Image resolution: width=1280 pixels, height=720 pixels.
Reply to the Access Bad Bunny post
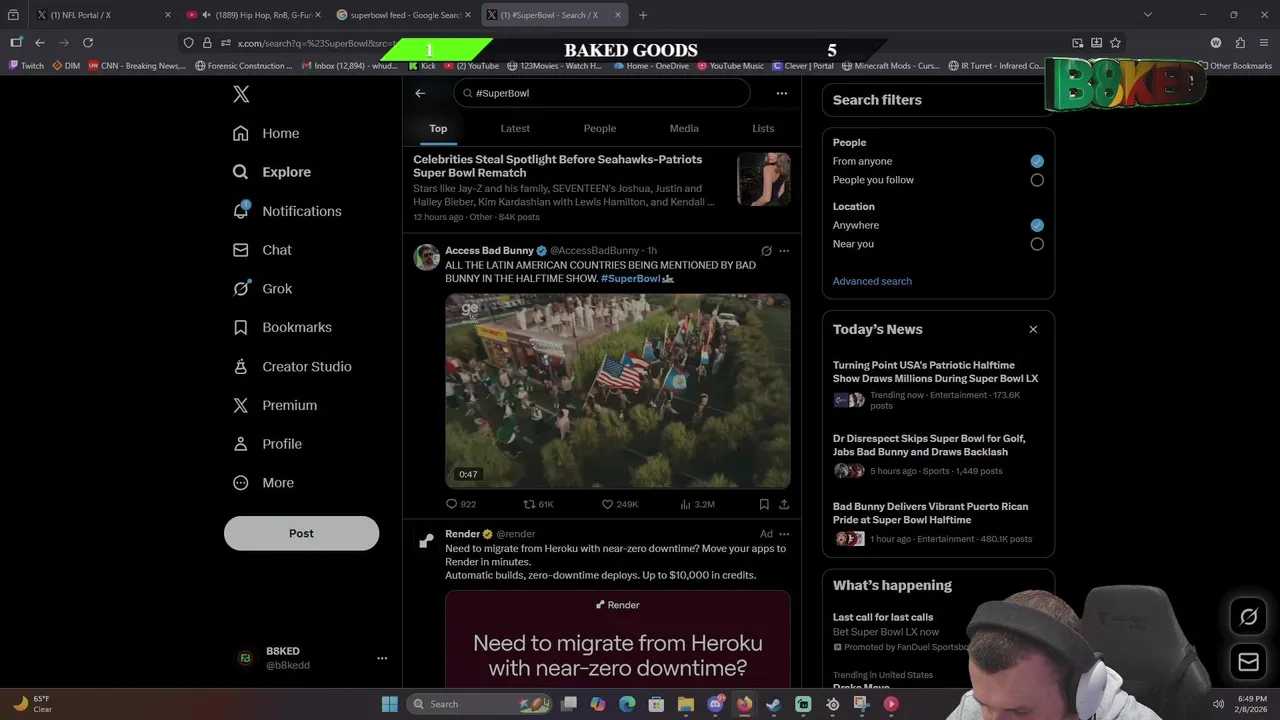click(460, 504)
